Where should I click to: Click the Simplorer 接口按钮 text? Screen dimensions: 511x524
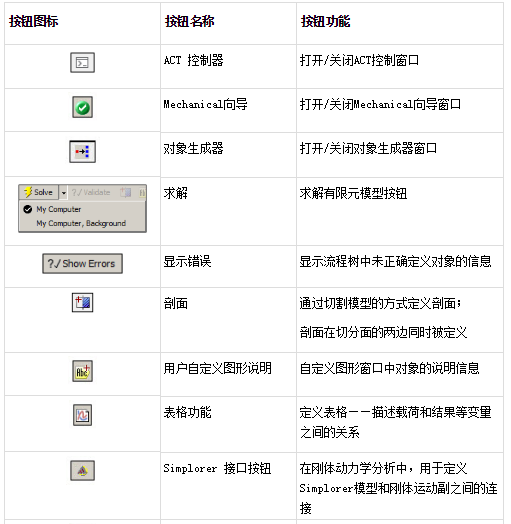click(217, 469)
